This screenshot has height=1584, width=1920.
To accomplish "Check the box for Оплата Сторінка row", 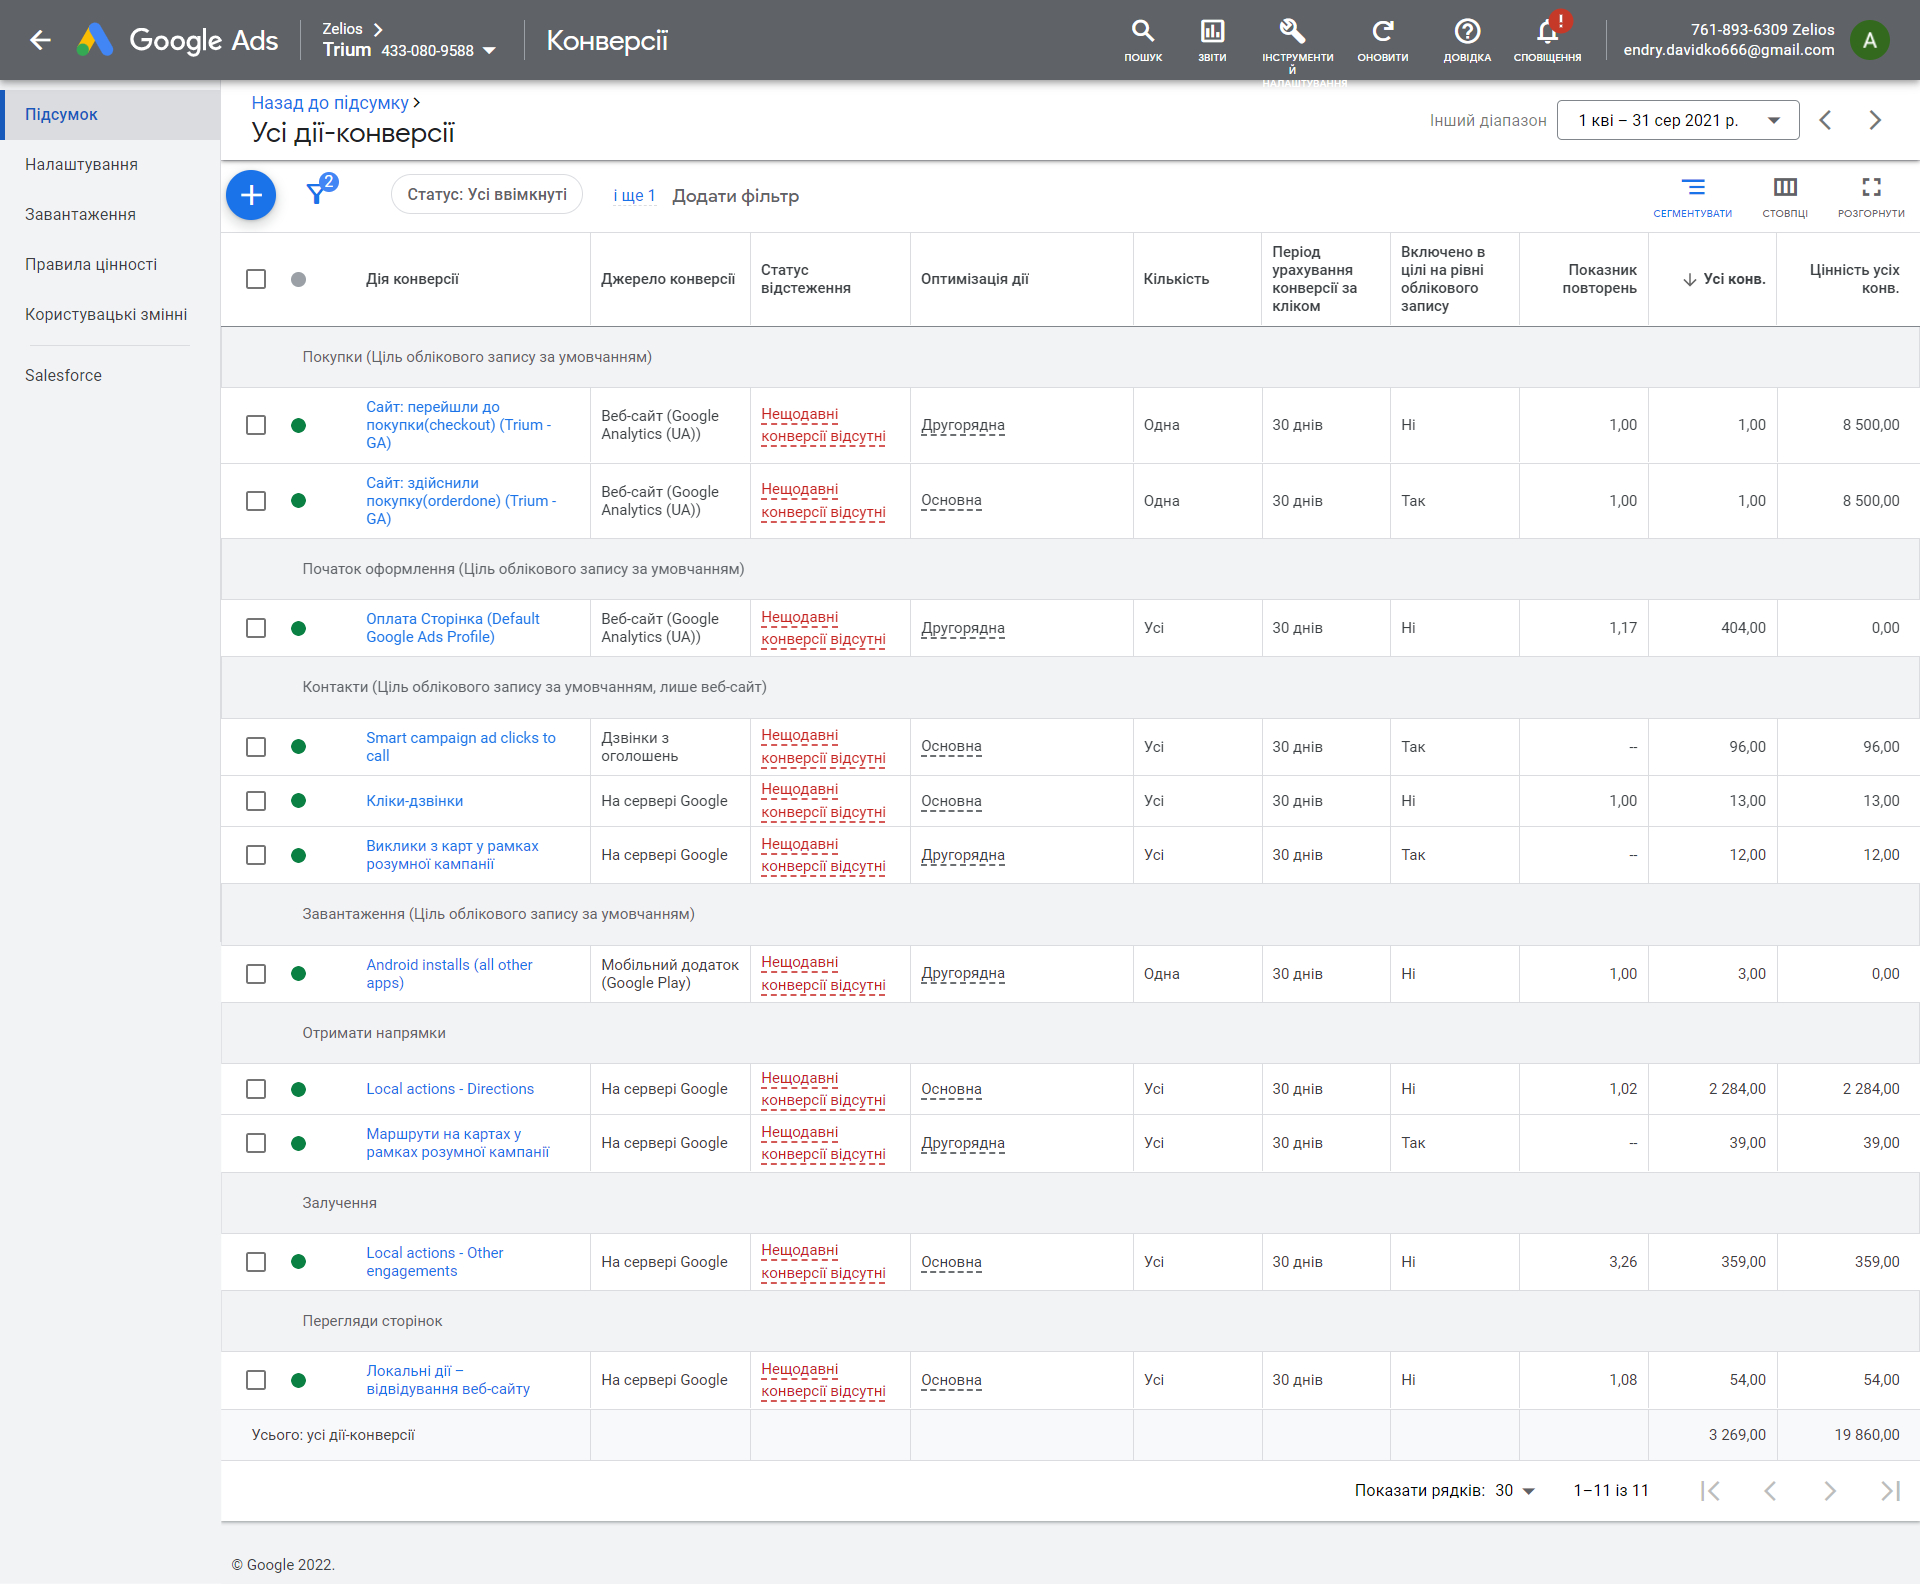I will point(256,628).
